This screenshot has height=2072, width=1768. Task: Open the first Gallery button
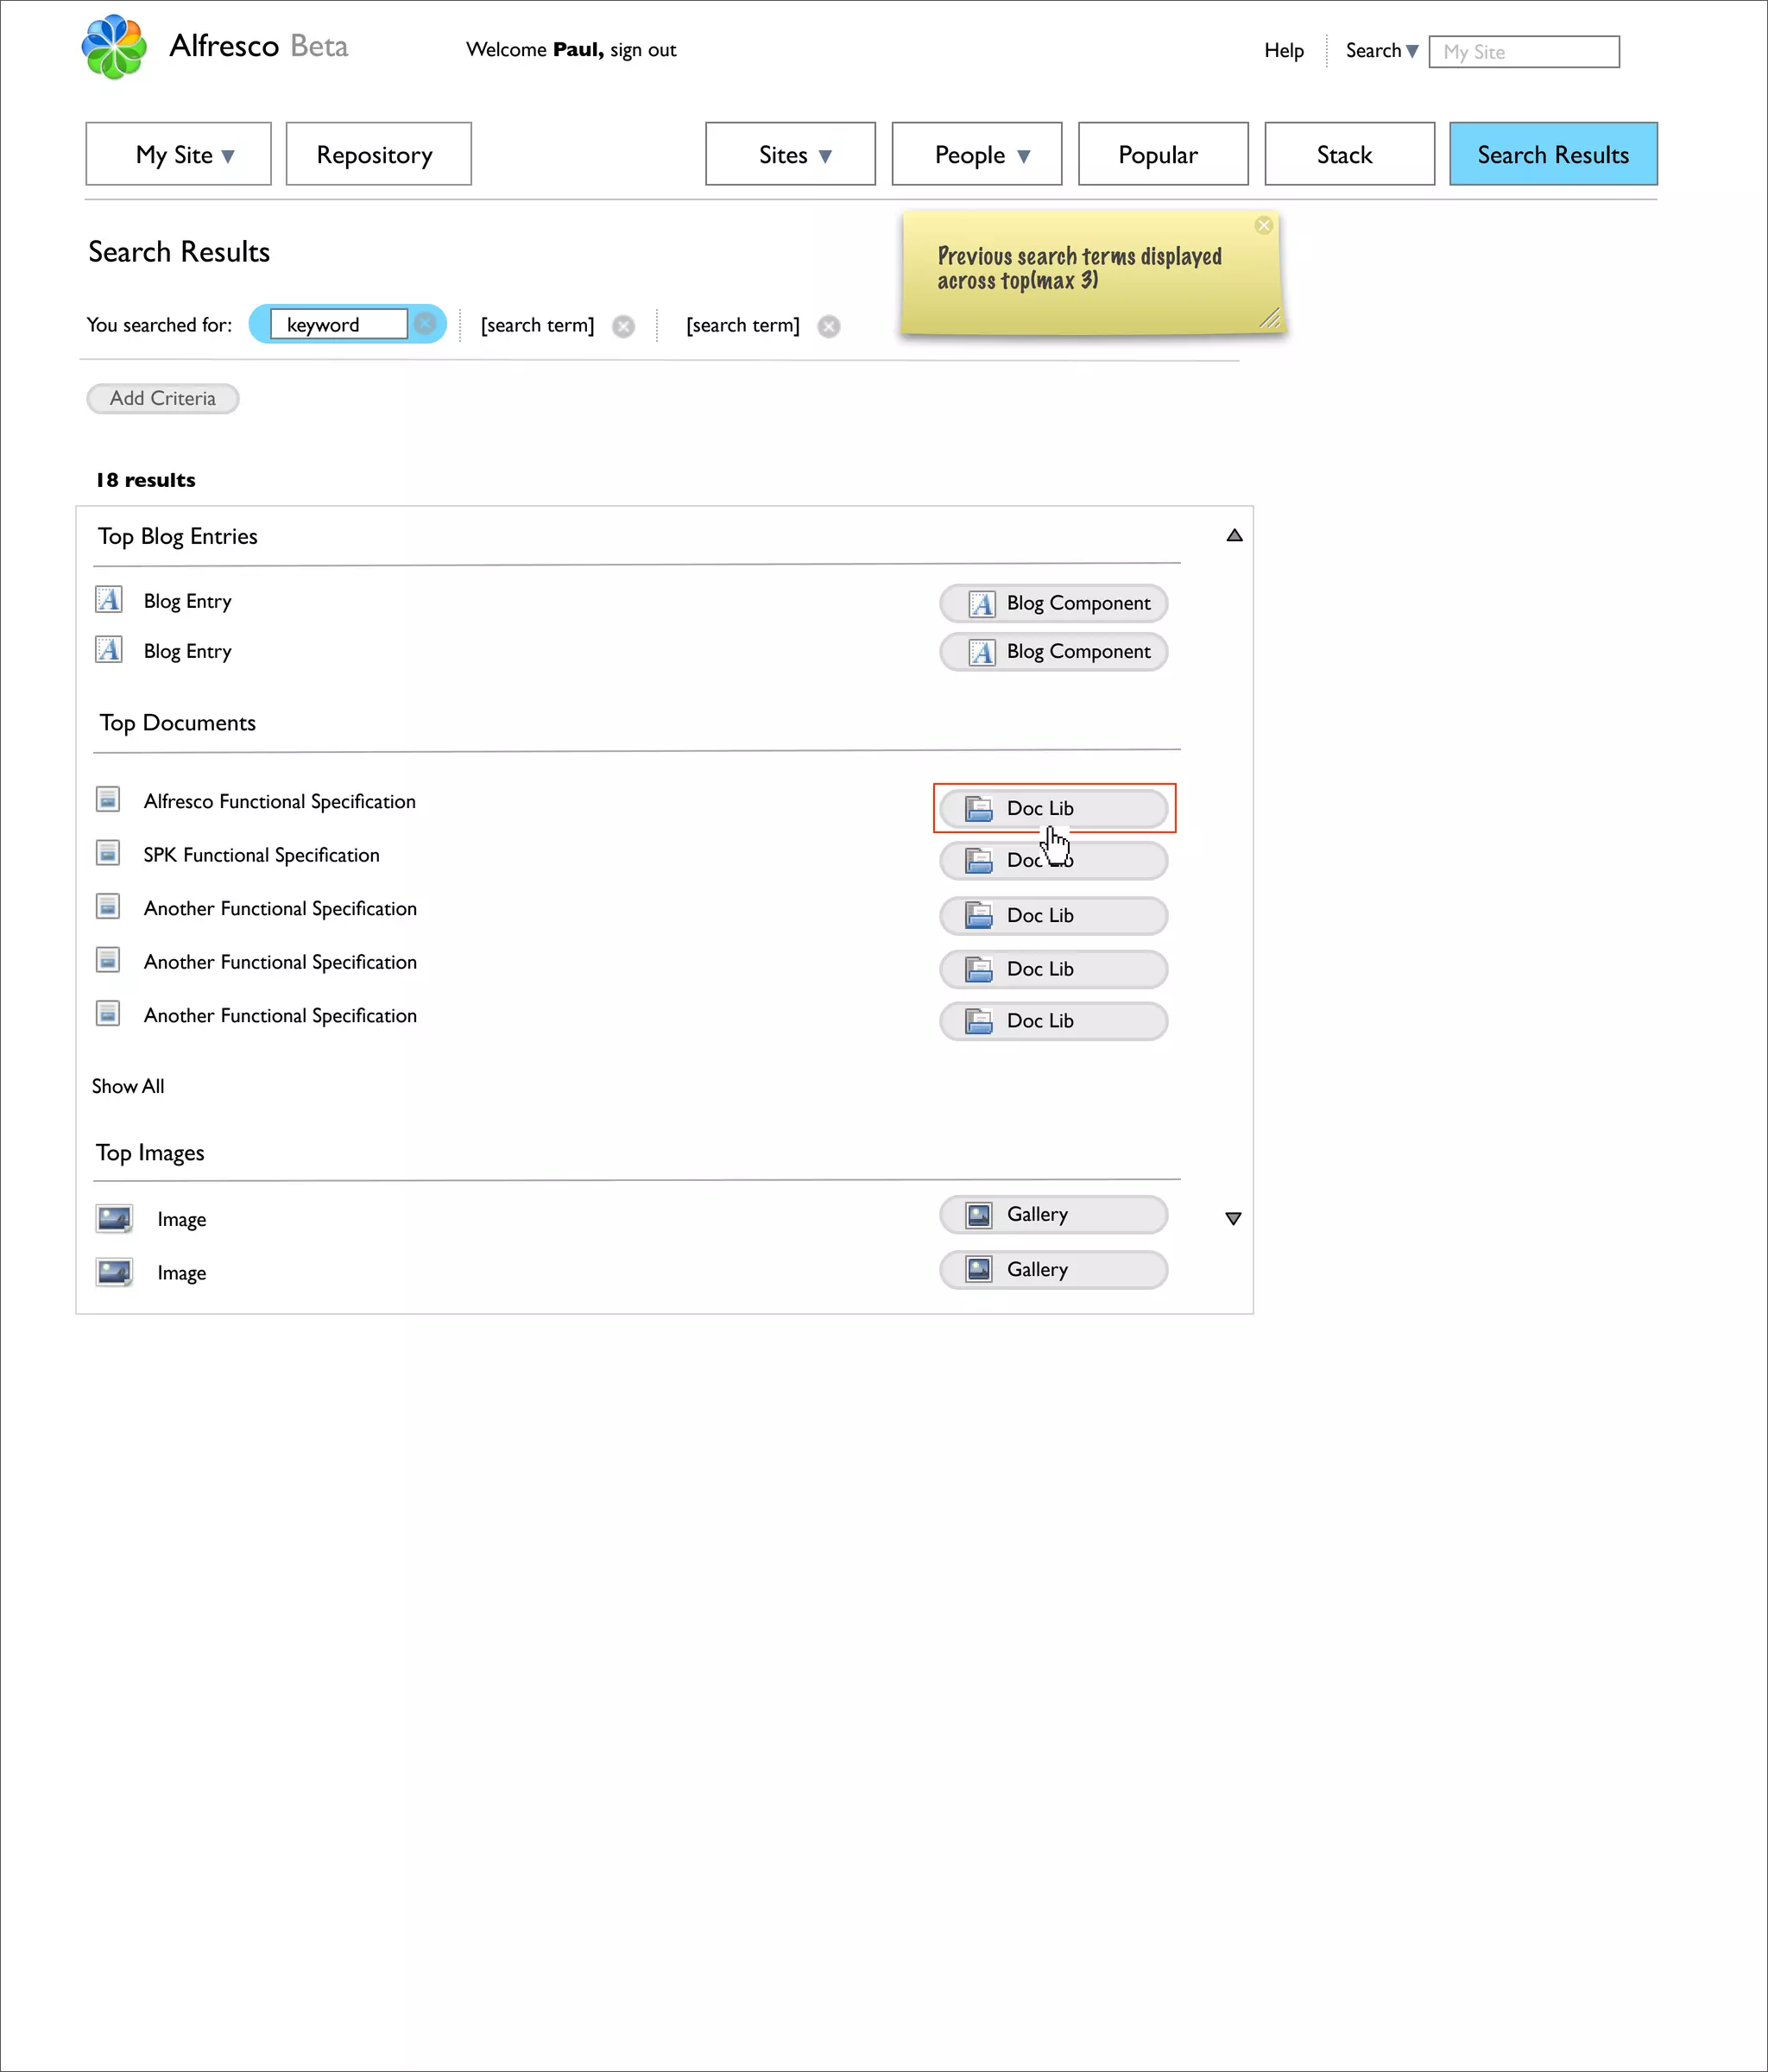click(x=1054, y=1214)
